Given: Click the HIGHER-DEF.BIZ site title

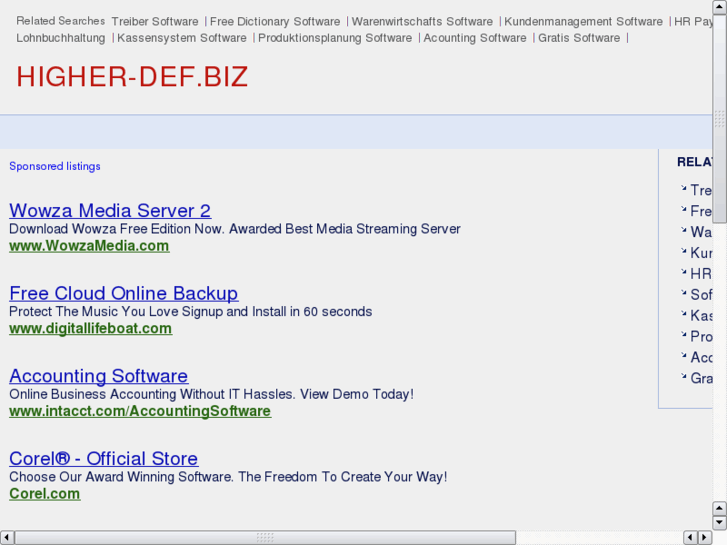Looking at the screenshot, I should (132, 77).
